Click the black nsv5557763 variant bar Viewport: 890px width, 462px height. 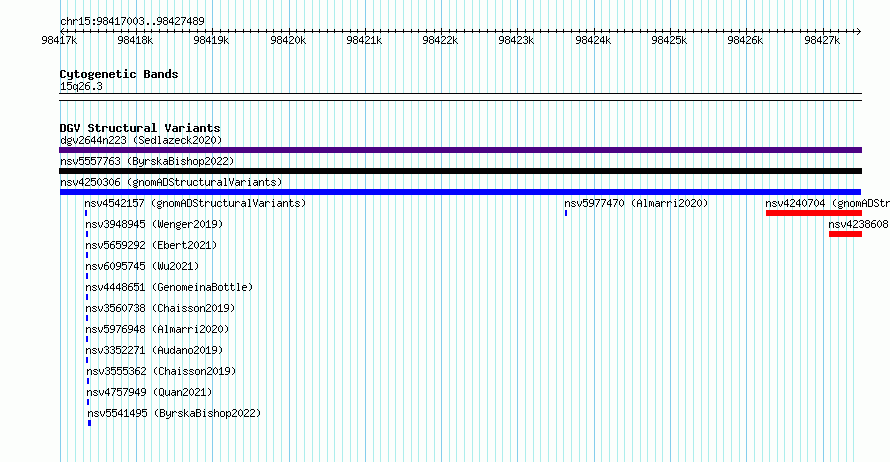460,171
